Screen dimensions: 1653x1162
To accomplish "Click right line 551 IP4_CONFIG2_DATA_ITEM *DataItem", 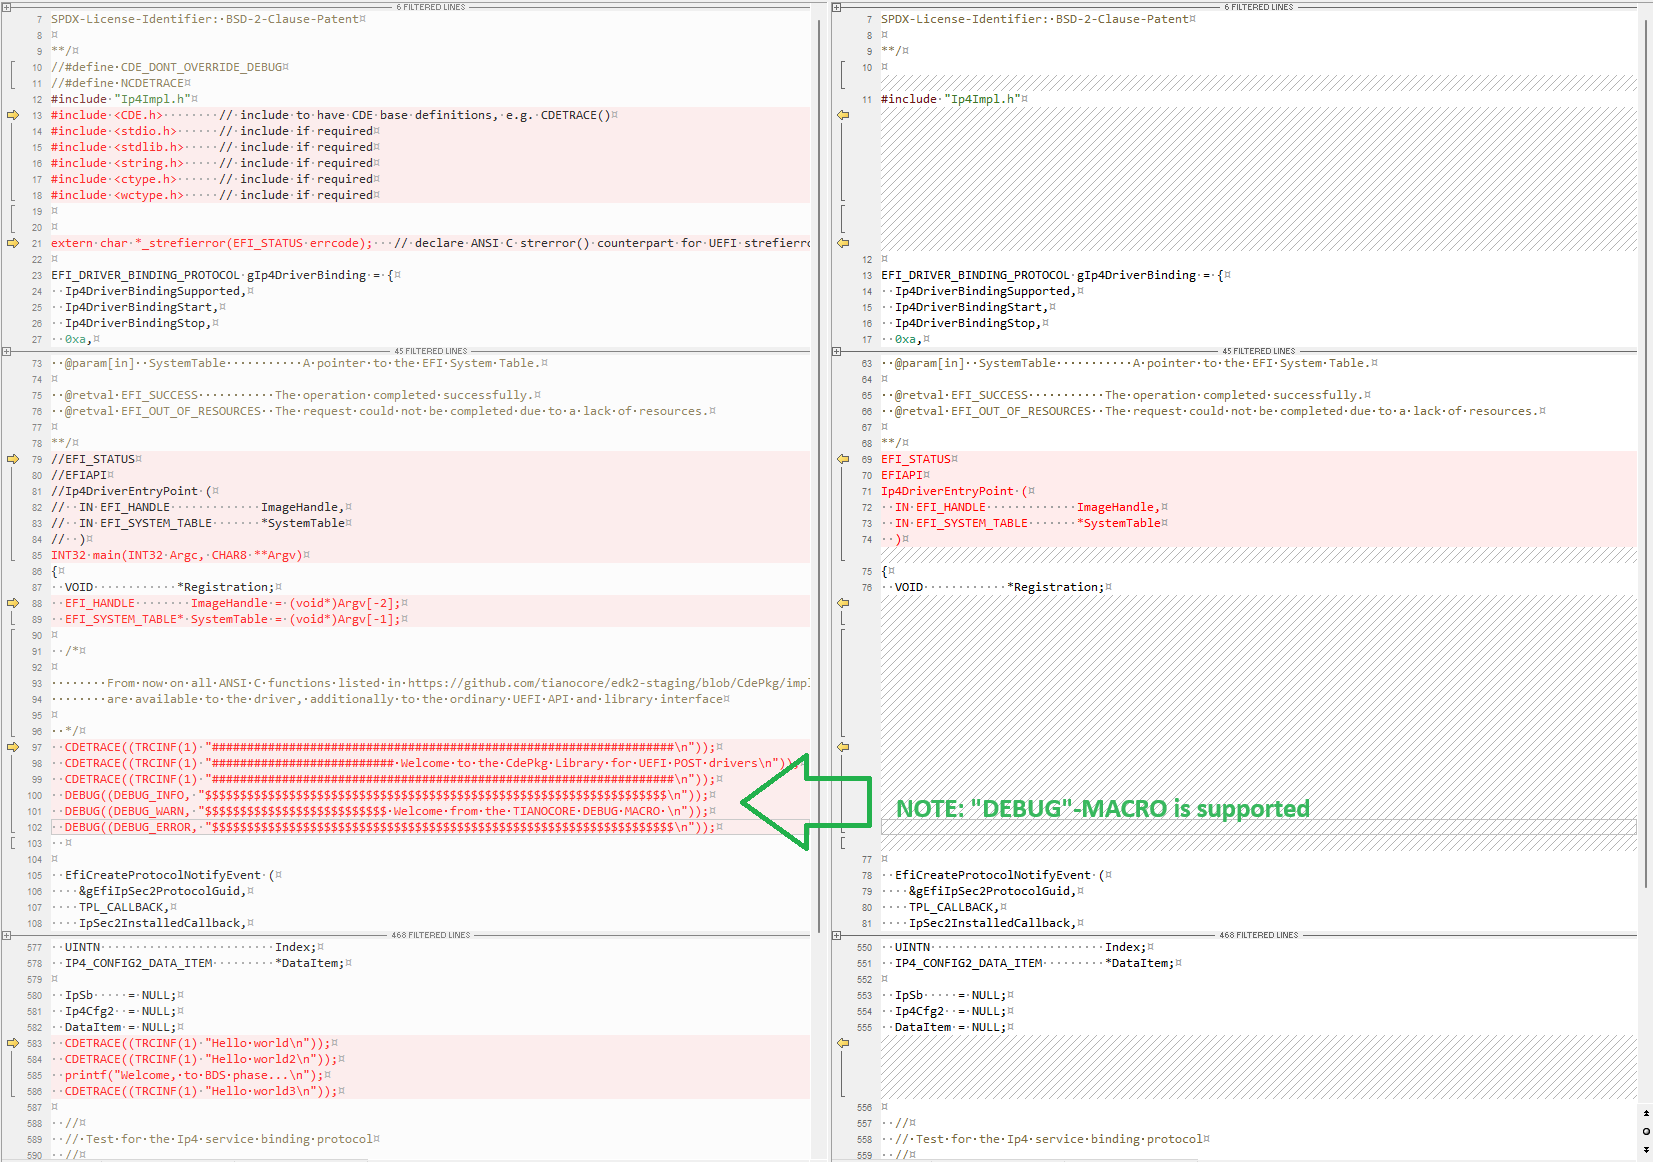I will (1038, 963).
